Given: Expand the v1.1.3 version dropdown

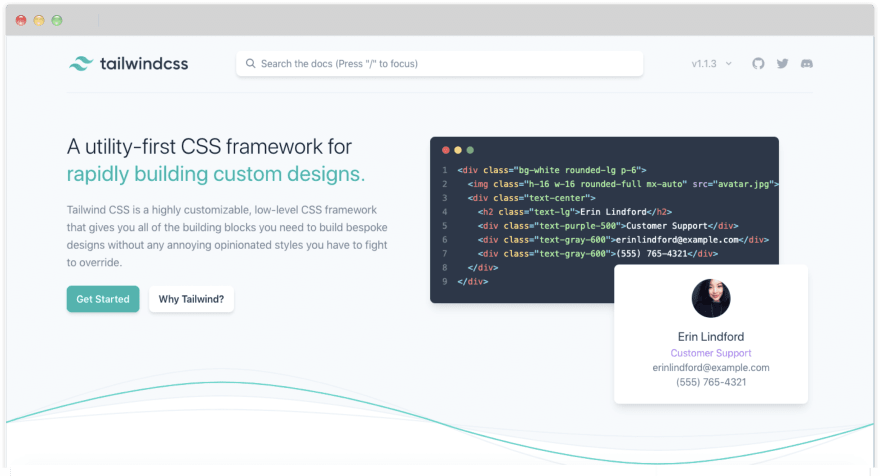Looking at the screenshot, I should point(712,63).
